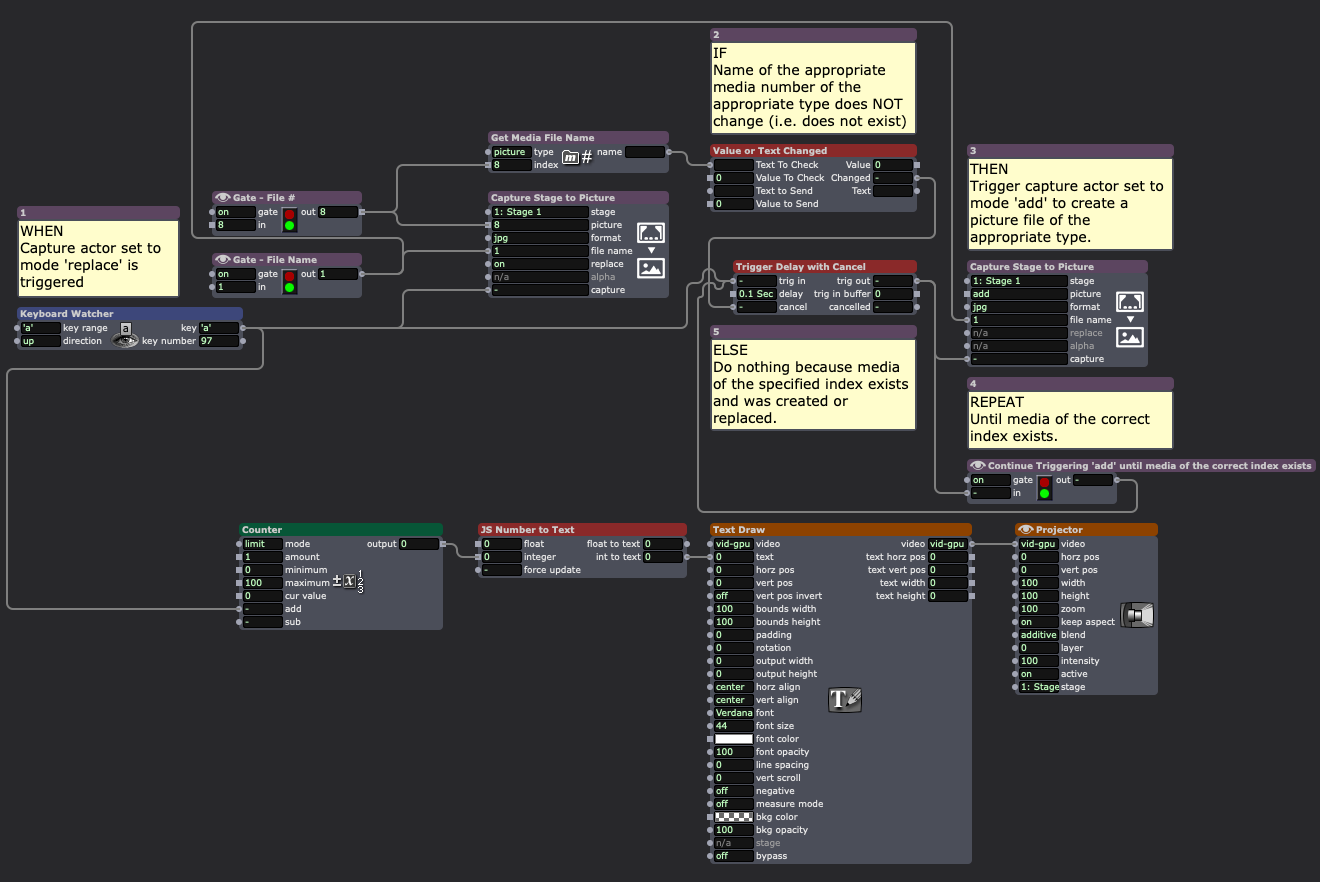Click the Counter actor plus-minus icon
Viewport: 1320px width, 882px height.
[348, 581]
